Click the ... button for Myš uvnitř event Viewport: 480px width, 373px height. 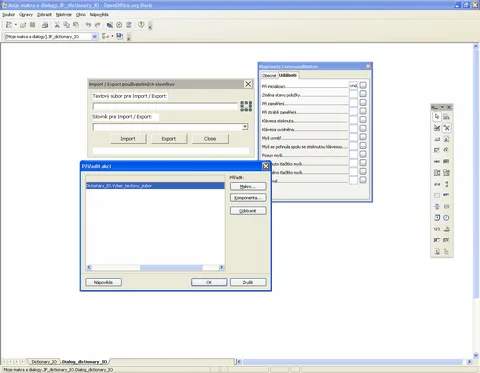click(x=363, y=137)
